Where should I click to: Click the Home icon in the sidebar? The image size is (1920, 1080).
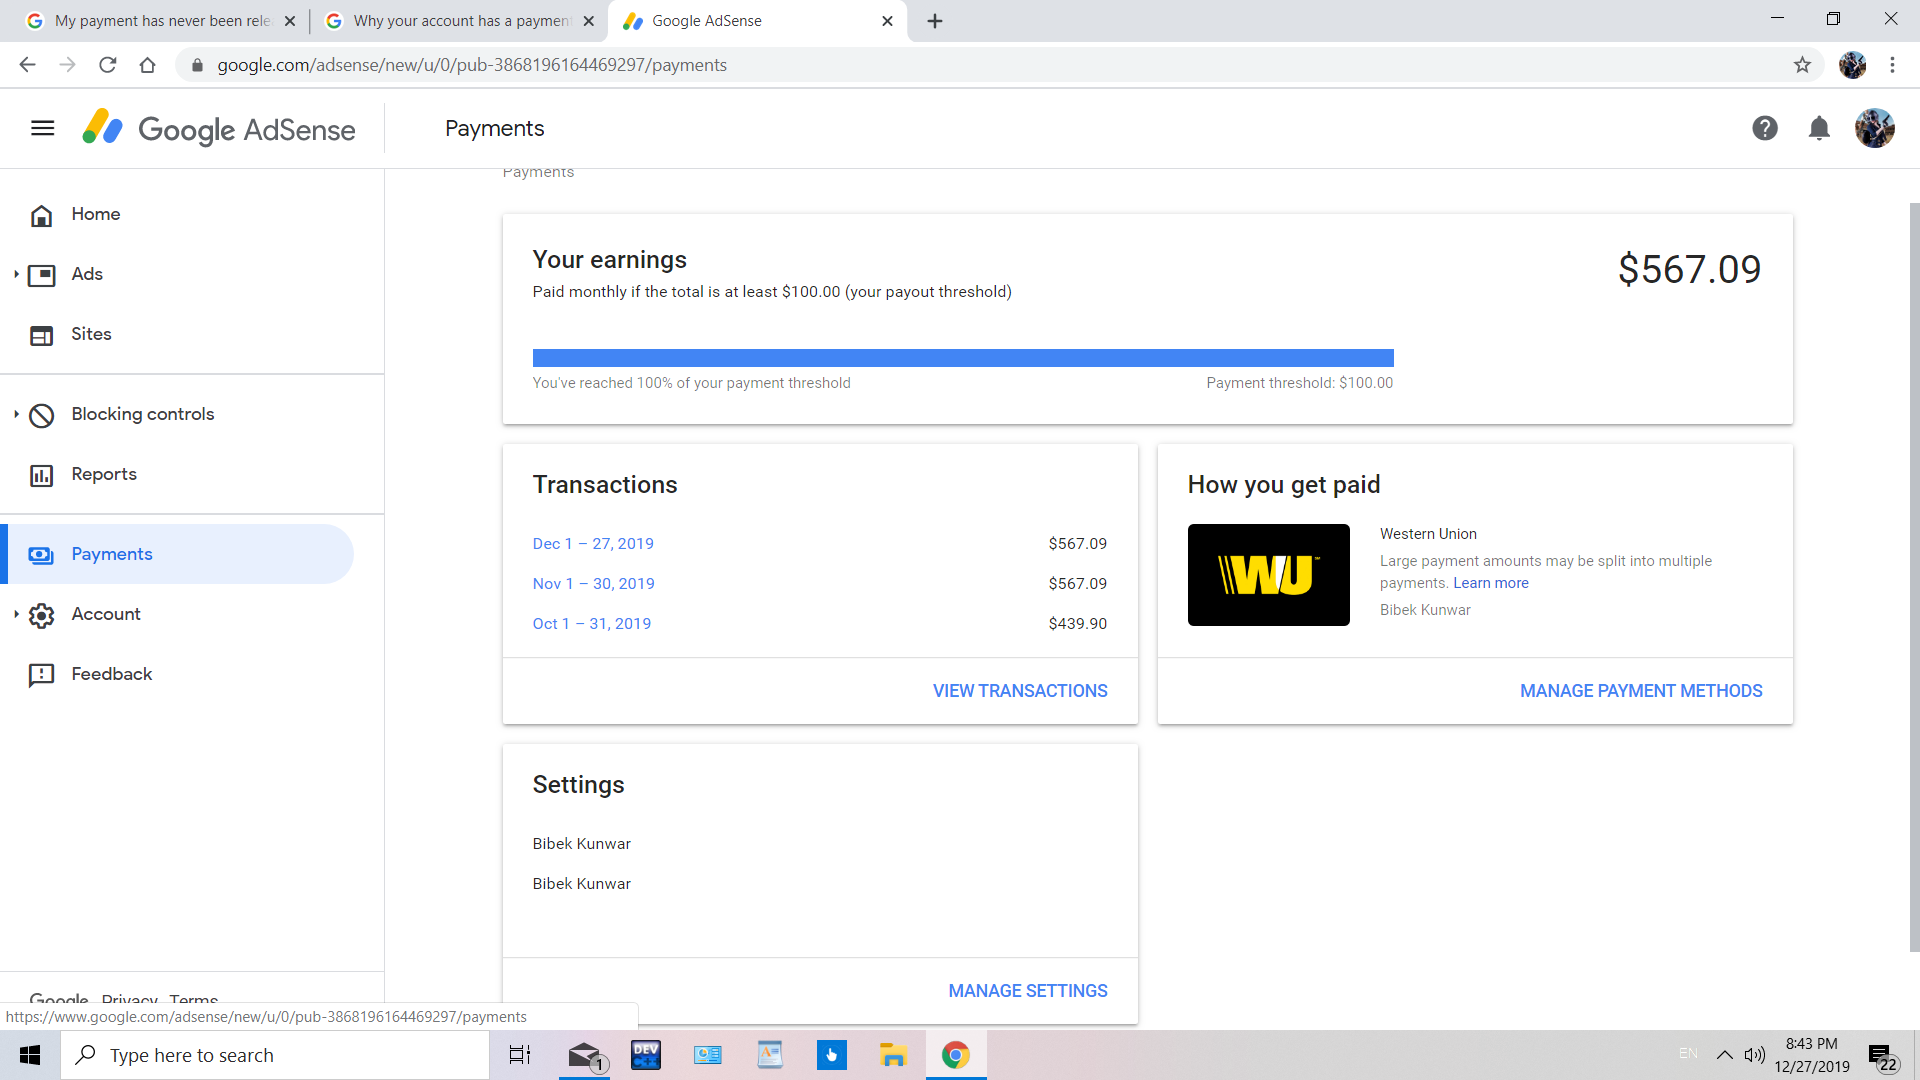tap(41, 215)
